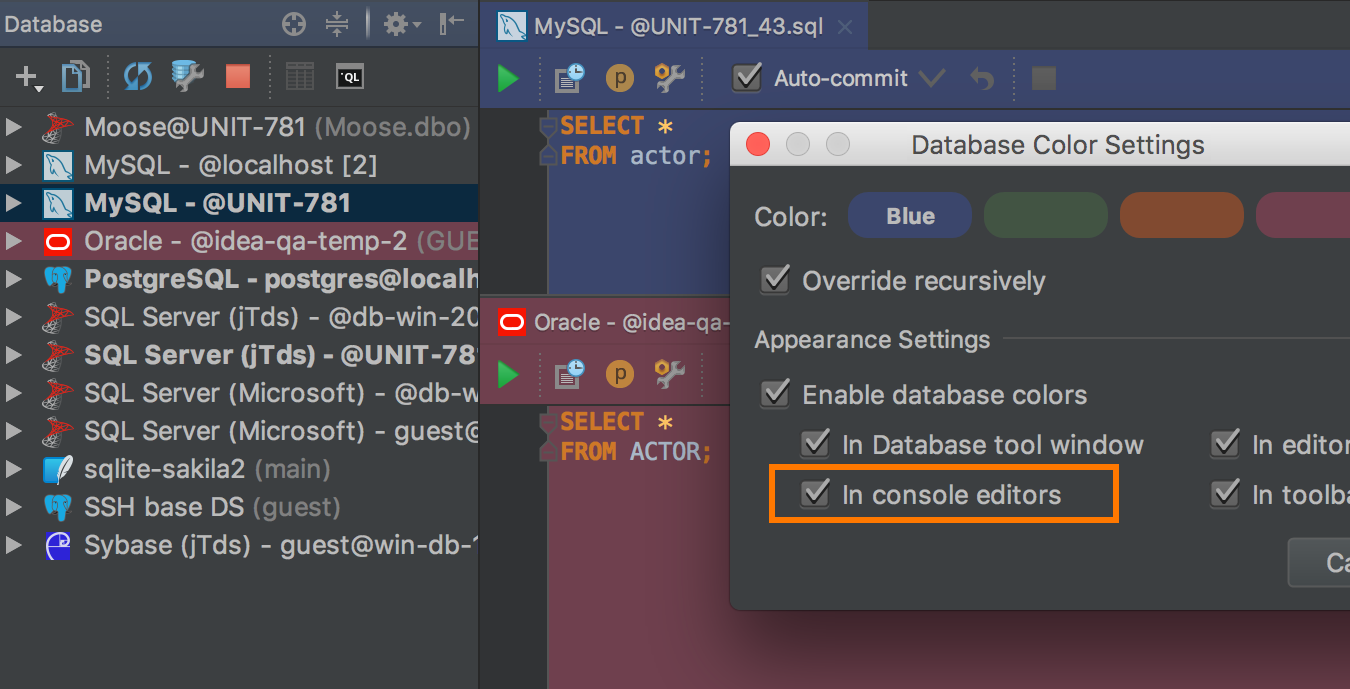The height and width of the screenshot is (689, 1350).
Task: Click the 'SELECT *' line in Oracle editor
Action: [x=617, y=422]
